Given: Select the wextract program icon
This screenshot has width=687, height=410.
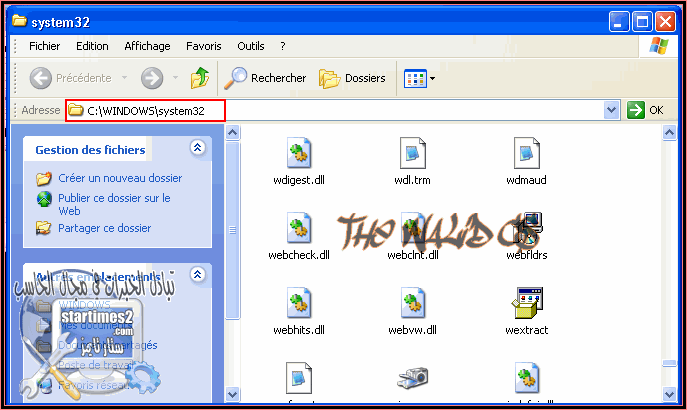Looking at the screenshot, I should click(x=527, y=303).
